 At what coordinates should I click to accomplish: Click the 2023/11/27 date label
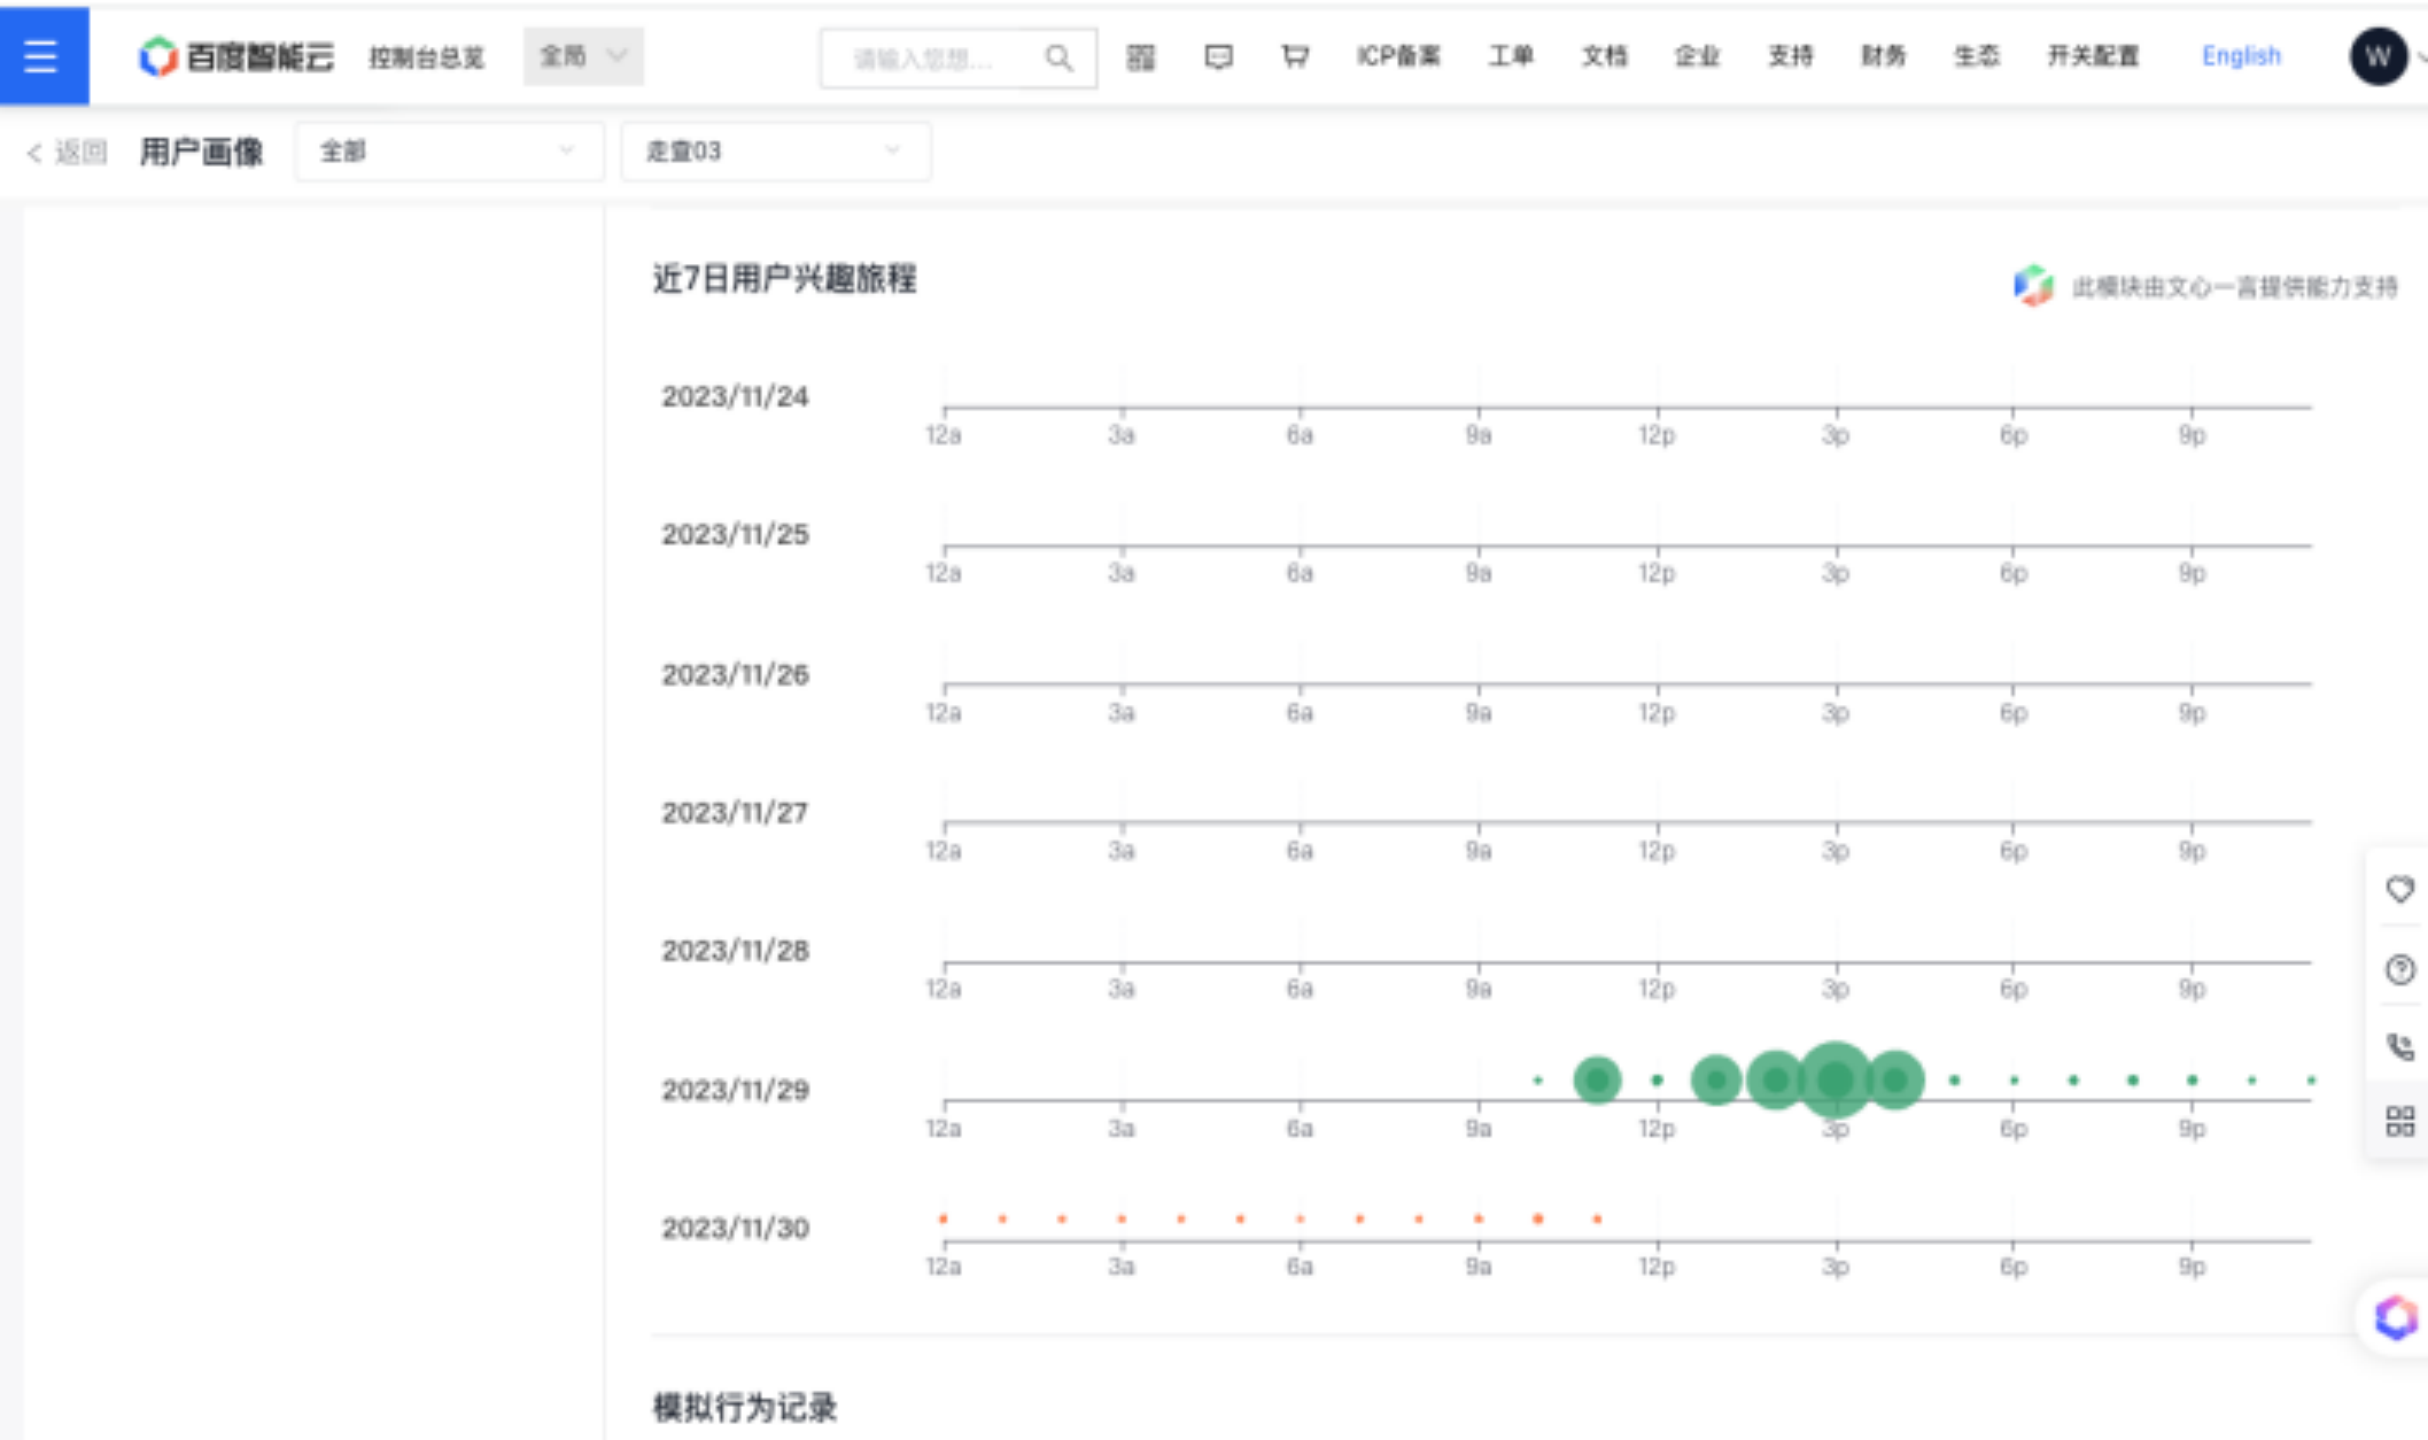(735, 813)
